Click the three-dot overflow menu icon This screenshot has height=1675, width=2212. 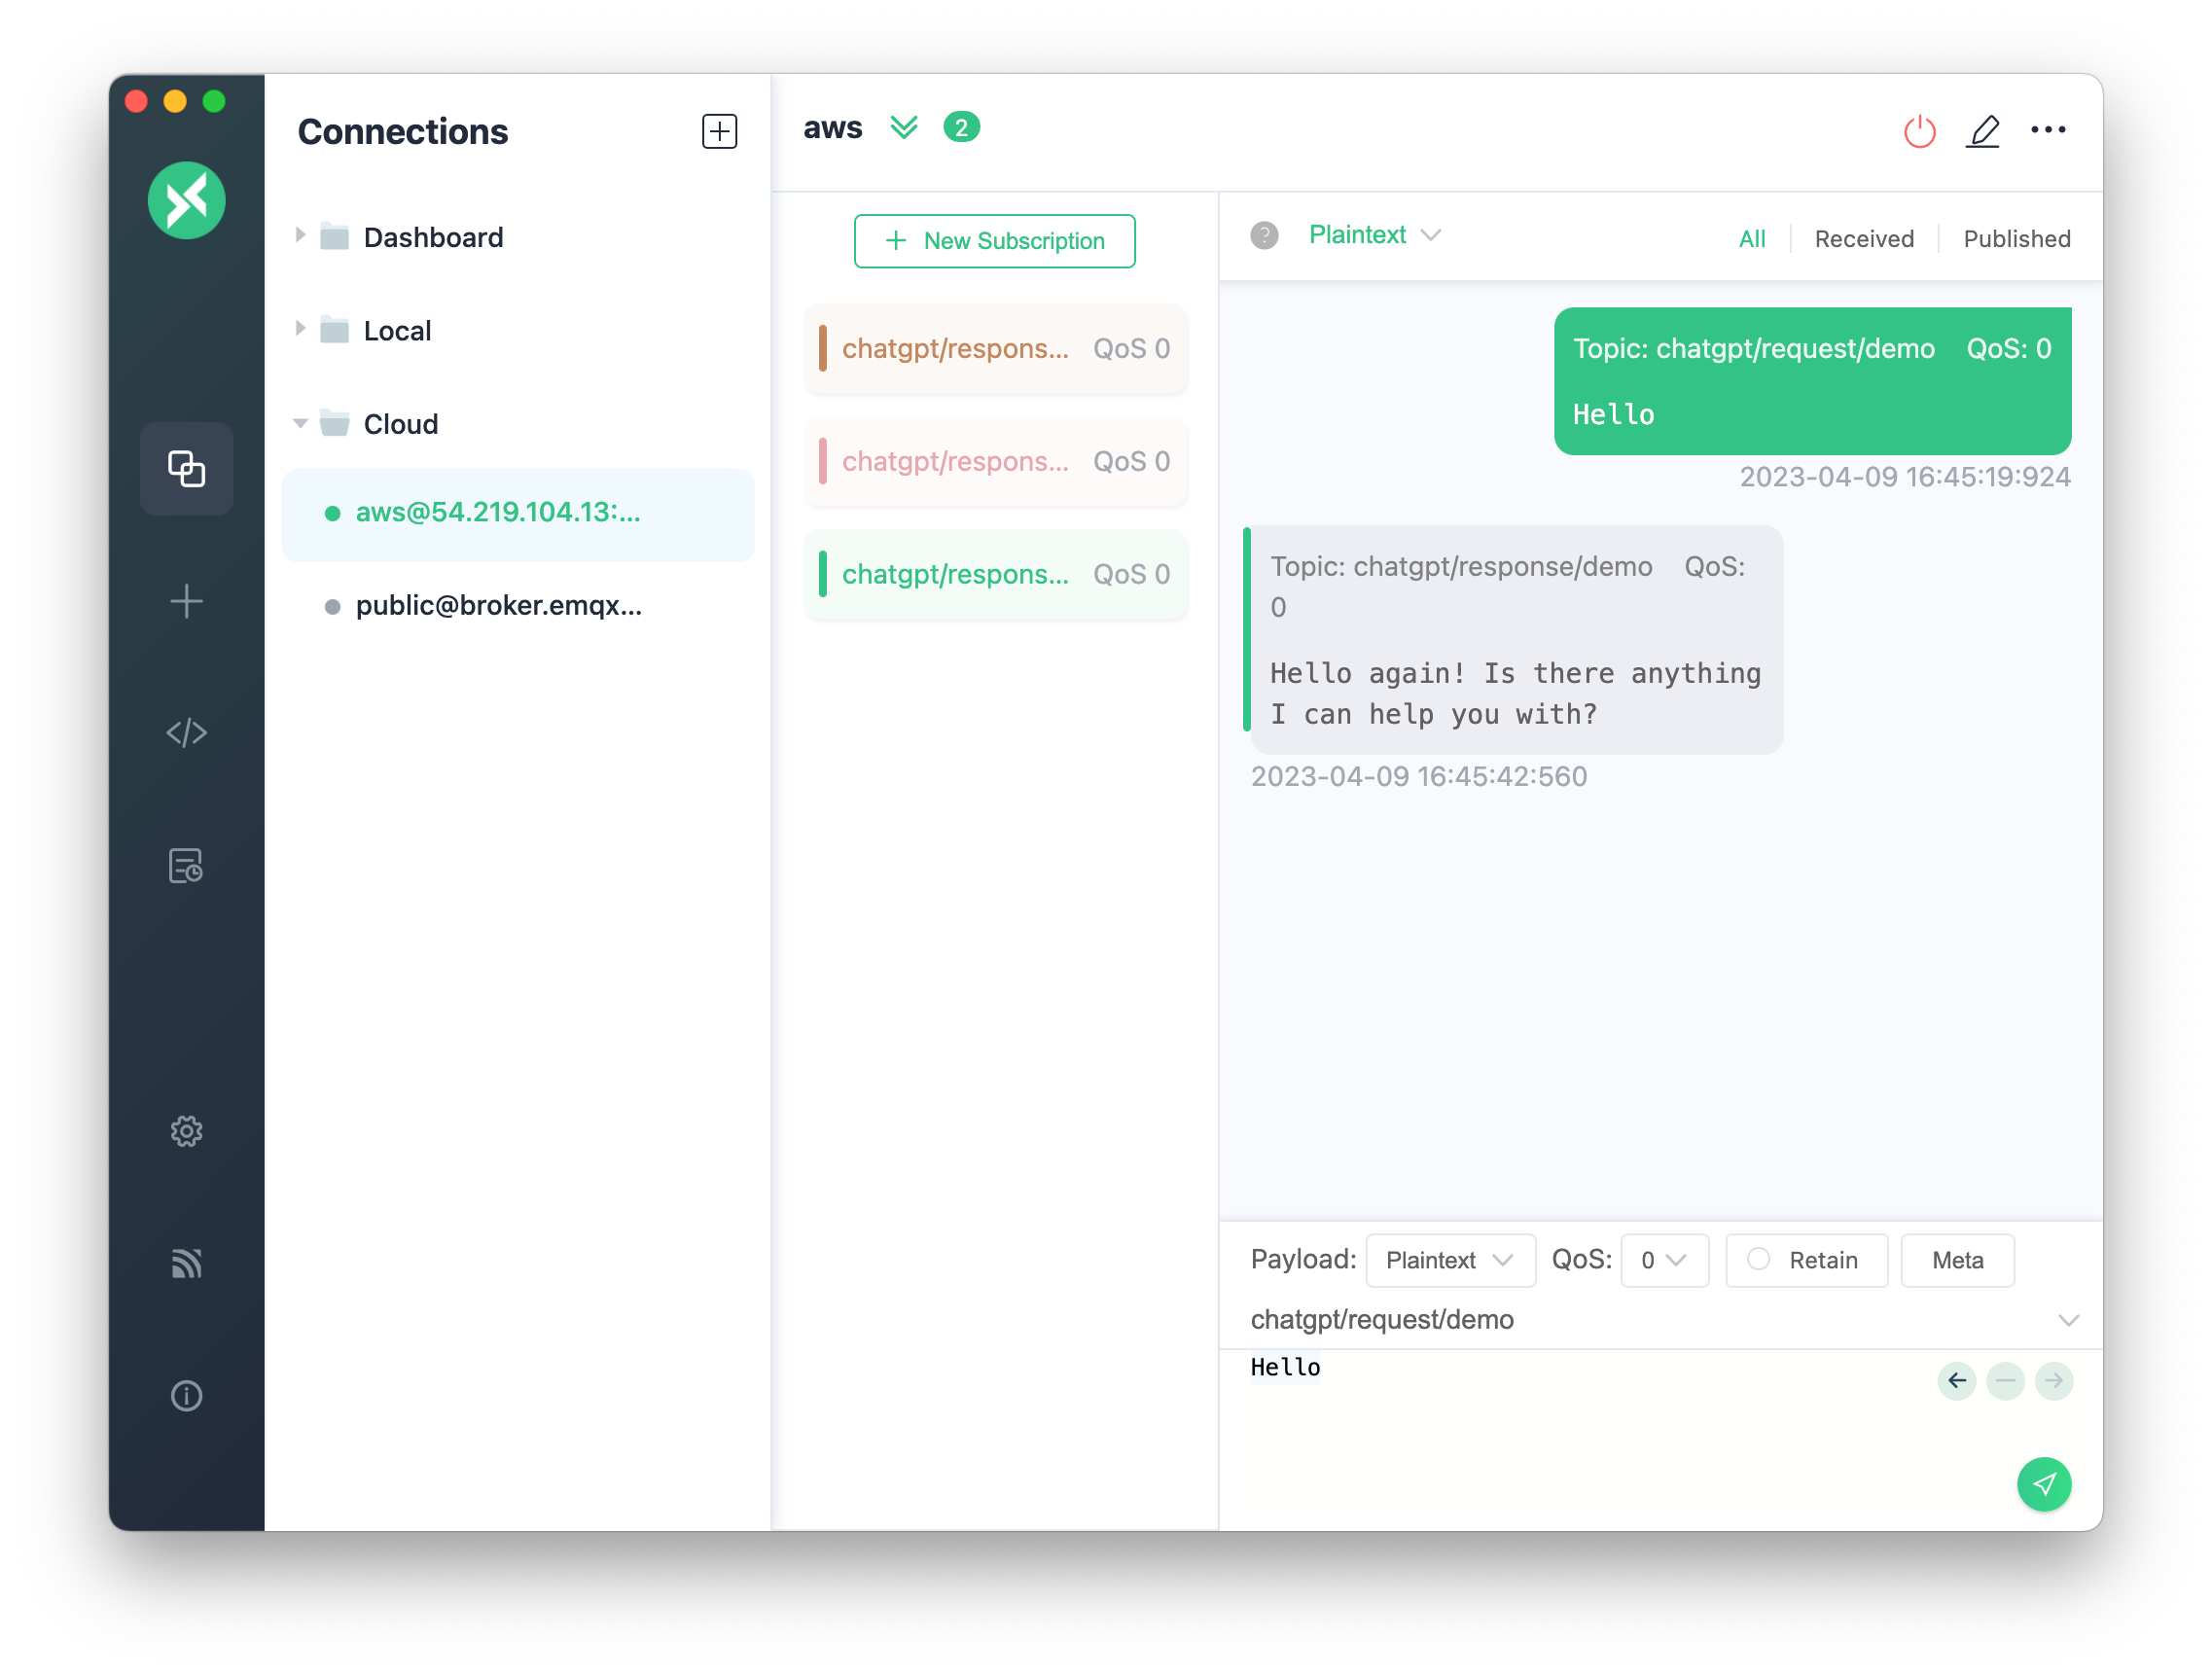point(2047,130)
